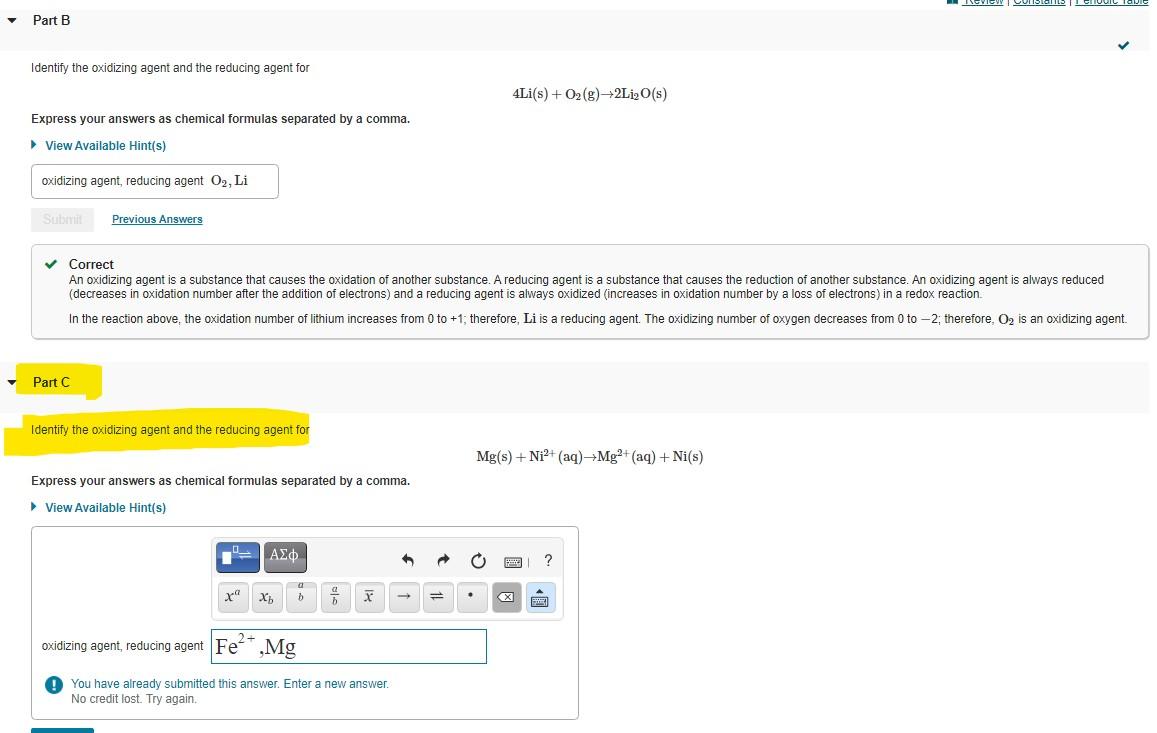Screen dimensions: 1157x733
Task: Click the blue exclamation info icon
Action: click(x=54, y=685)
